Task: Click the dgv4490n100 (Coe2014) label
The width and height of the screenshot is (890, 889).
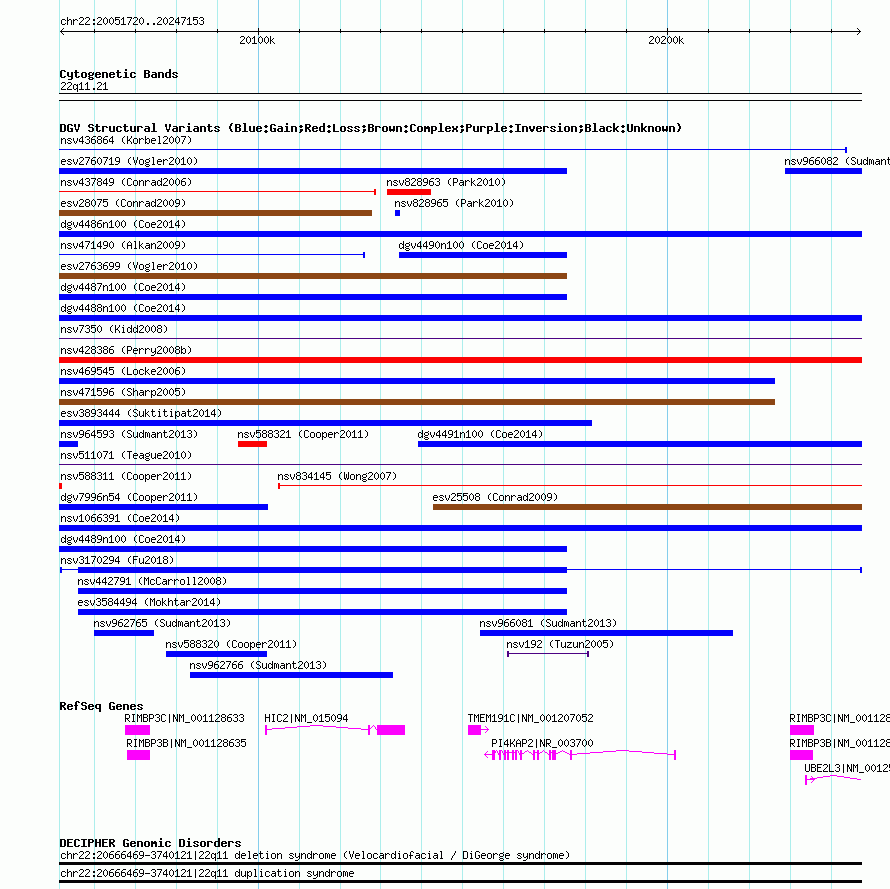Action: (461, 245)
